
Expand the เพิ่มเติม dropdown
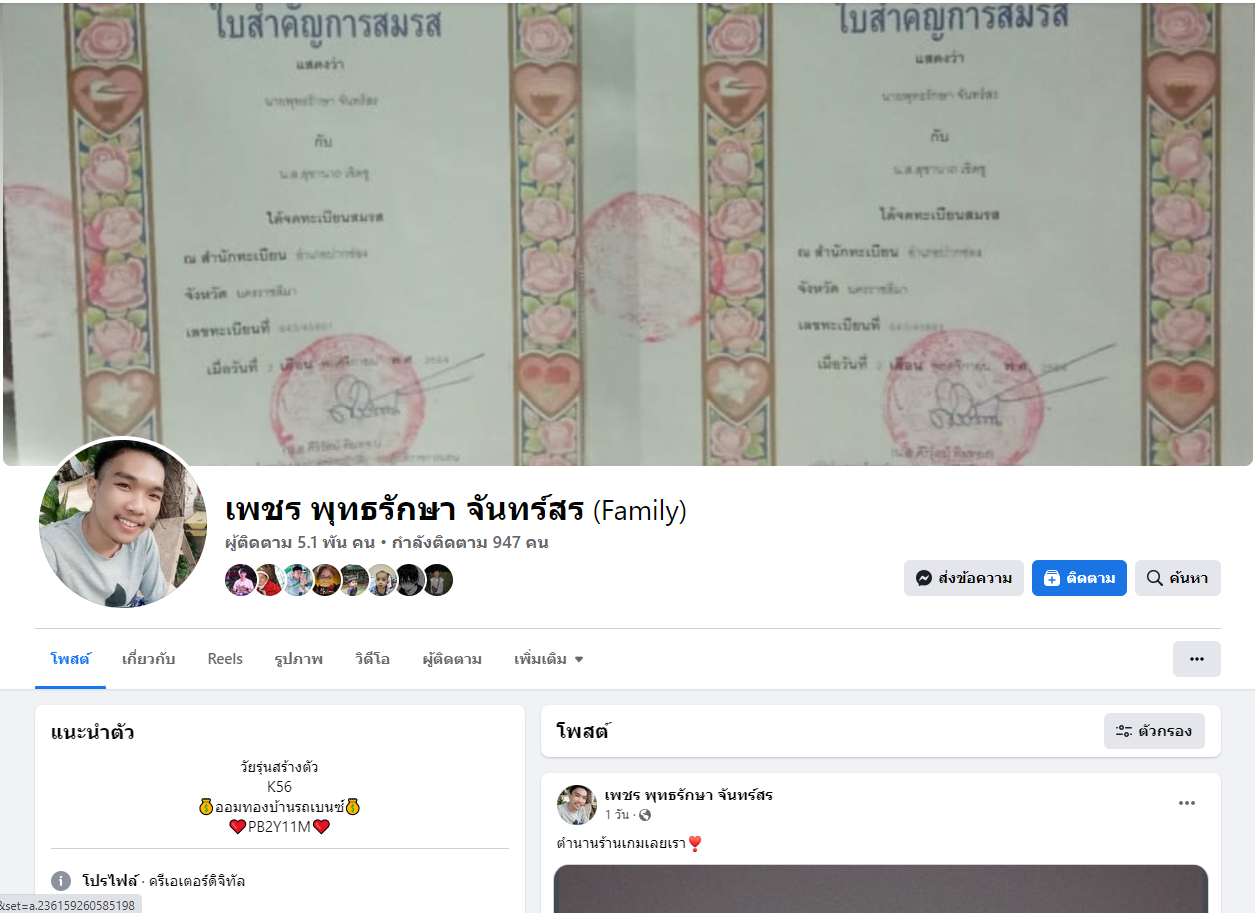tap(548, 659)
